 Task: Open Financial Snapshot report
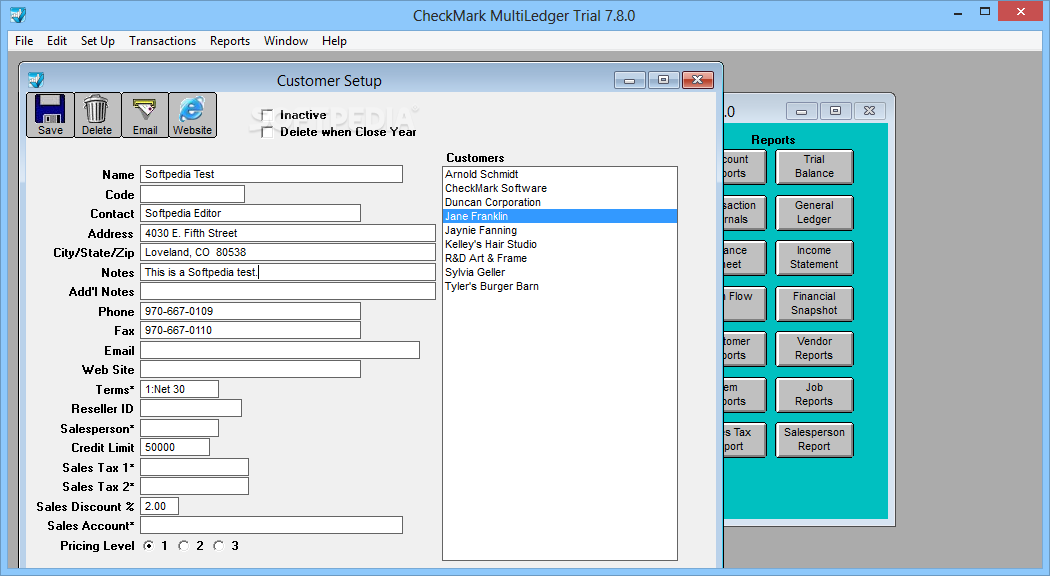tap(814, 303)
